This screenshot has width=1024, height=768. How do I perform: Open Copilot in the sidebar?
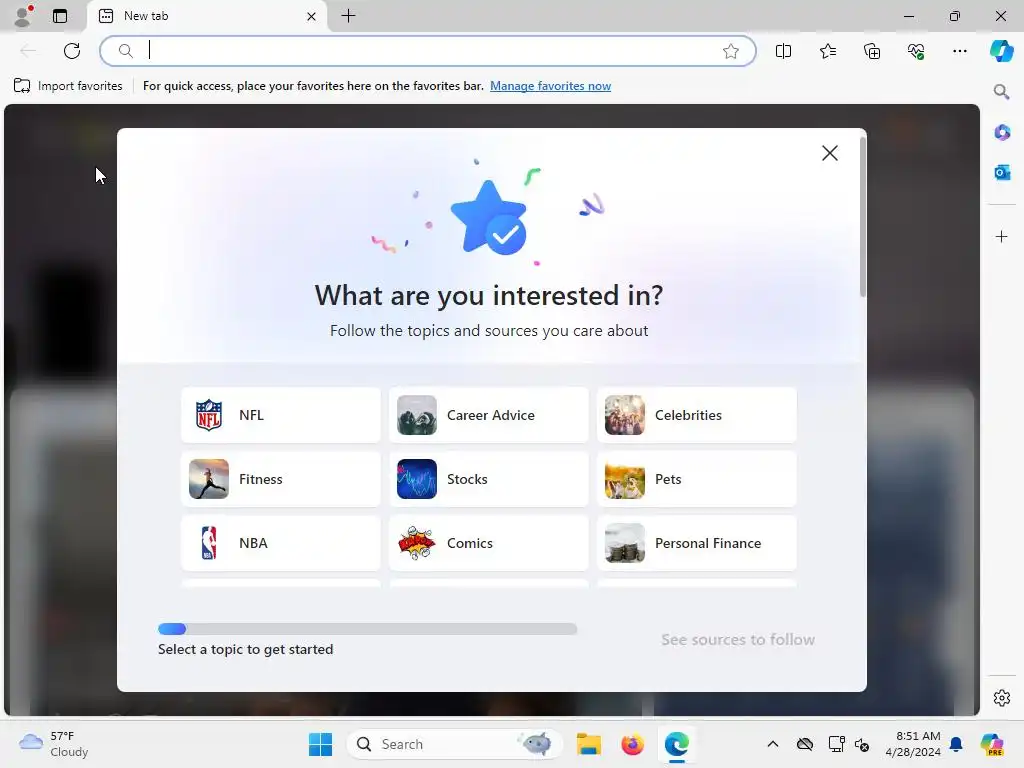tap(1001, 51)
